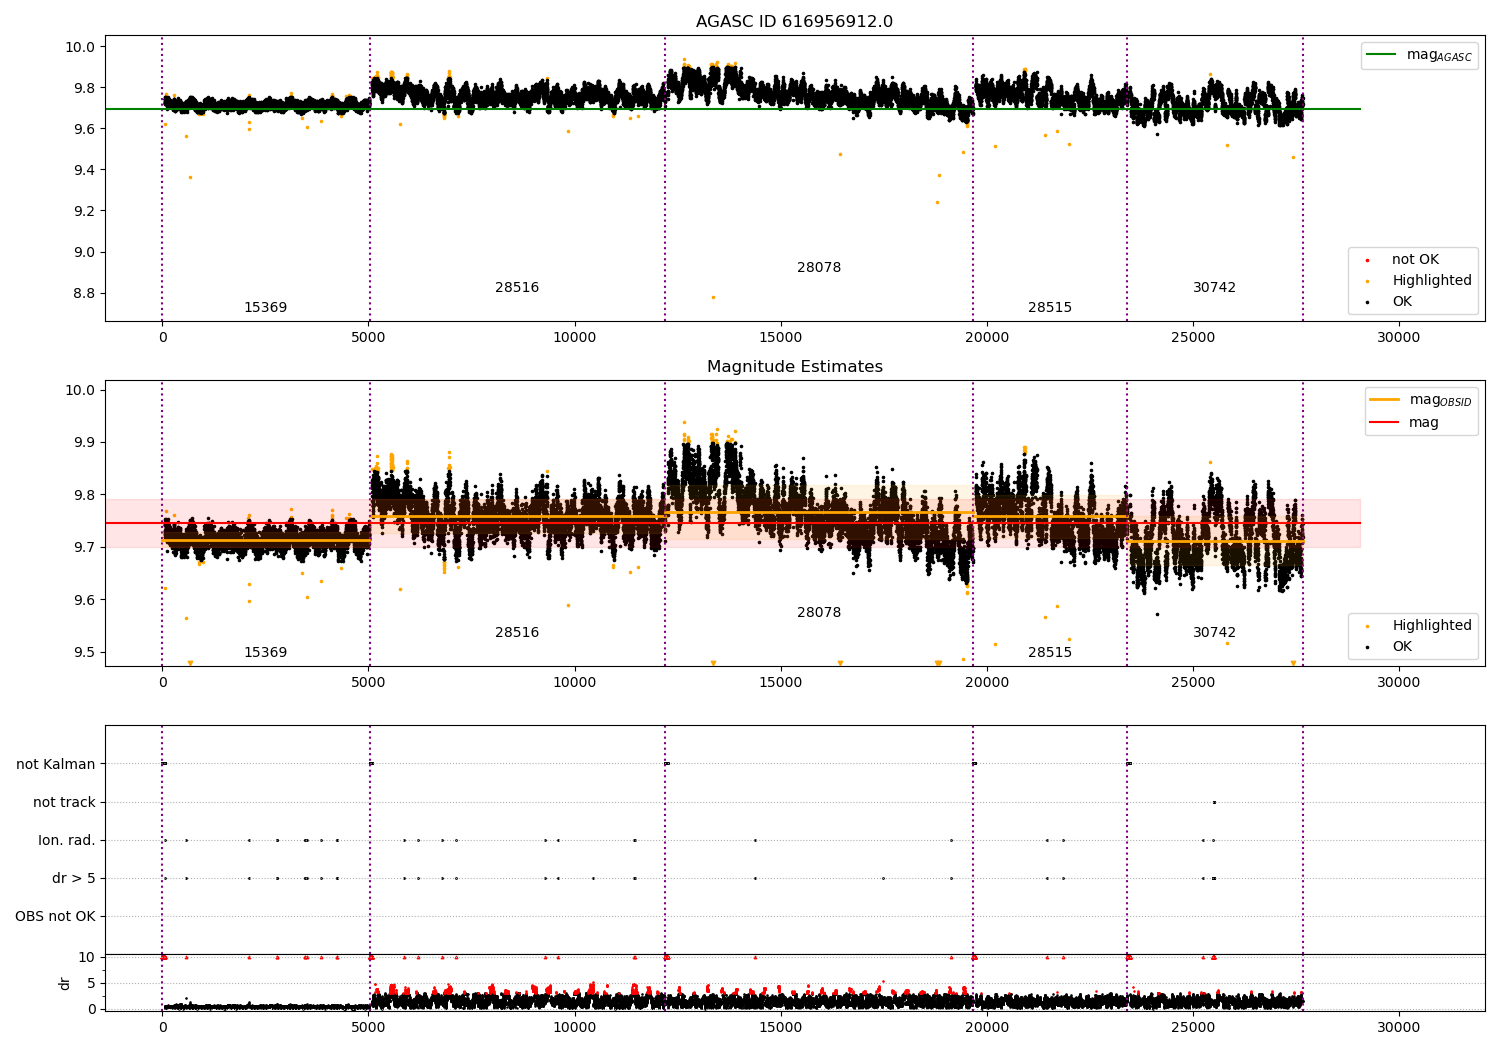Click obsid label 15369 in top plot
Screen dimensions: 1500x1050
(x=265, y=308)
